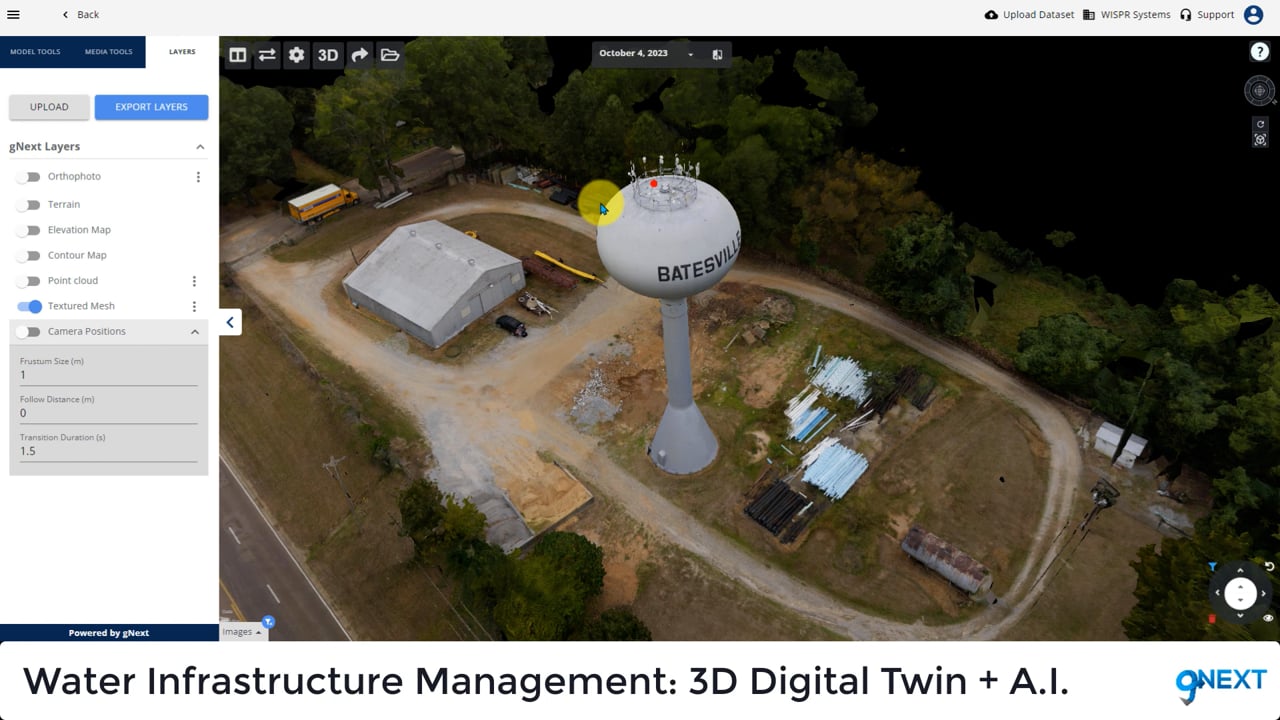Select the Layers tab

tap(182, 52)
